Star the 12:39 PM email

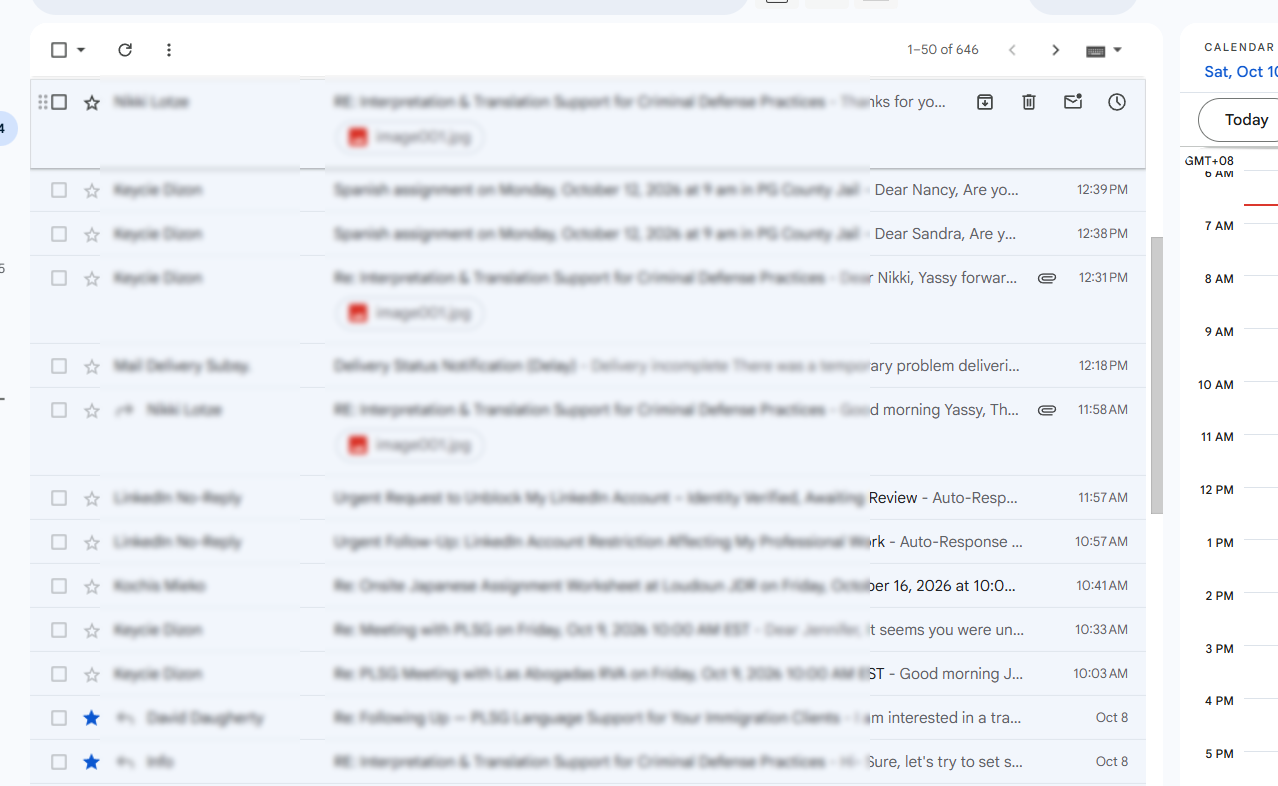[92, 190]
